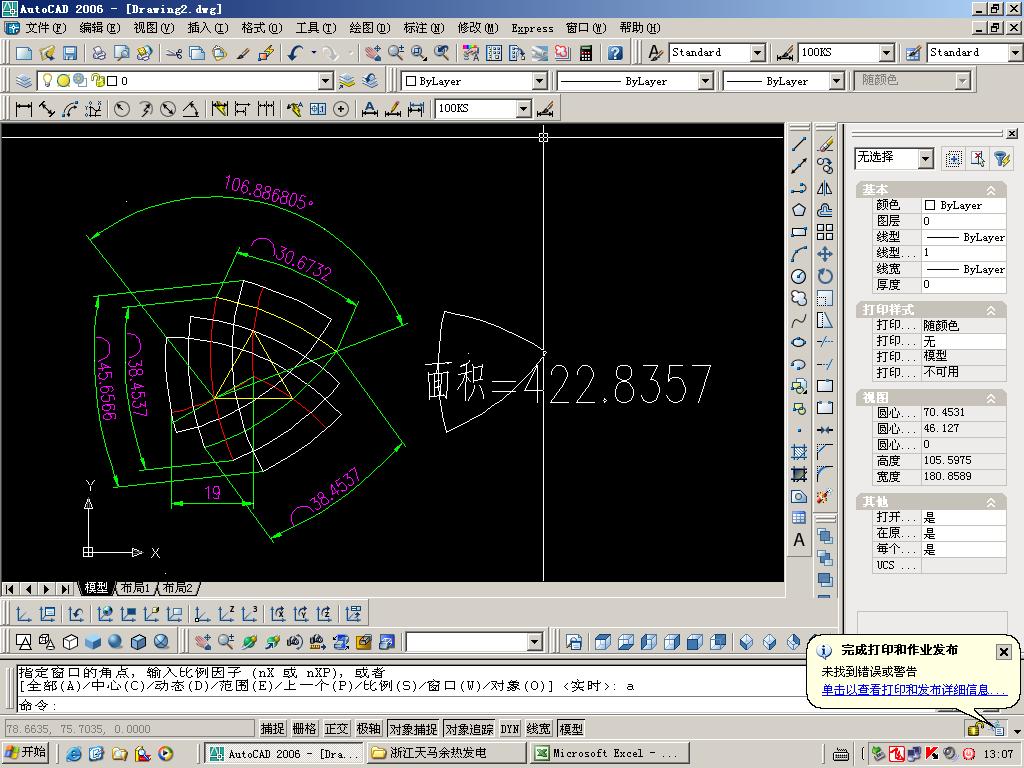The height and width of the screenshot is (768, 1024).
Task: Open the Layer Properties Manager icon
Action: coord(24,81)
